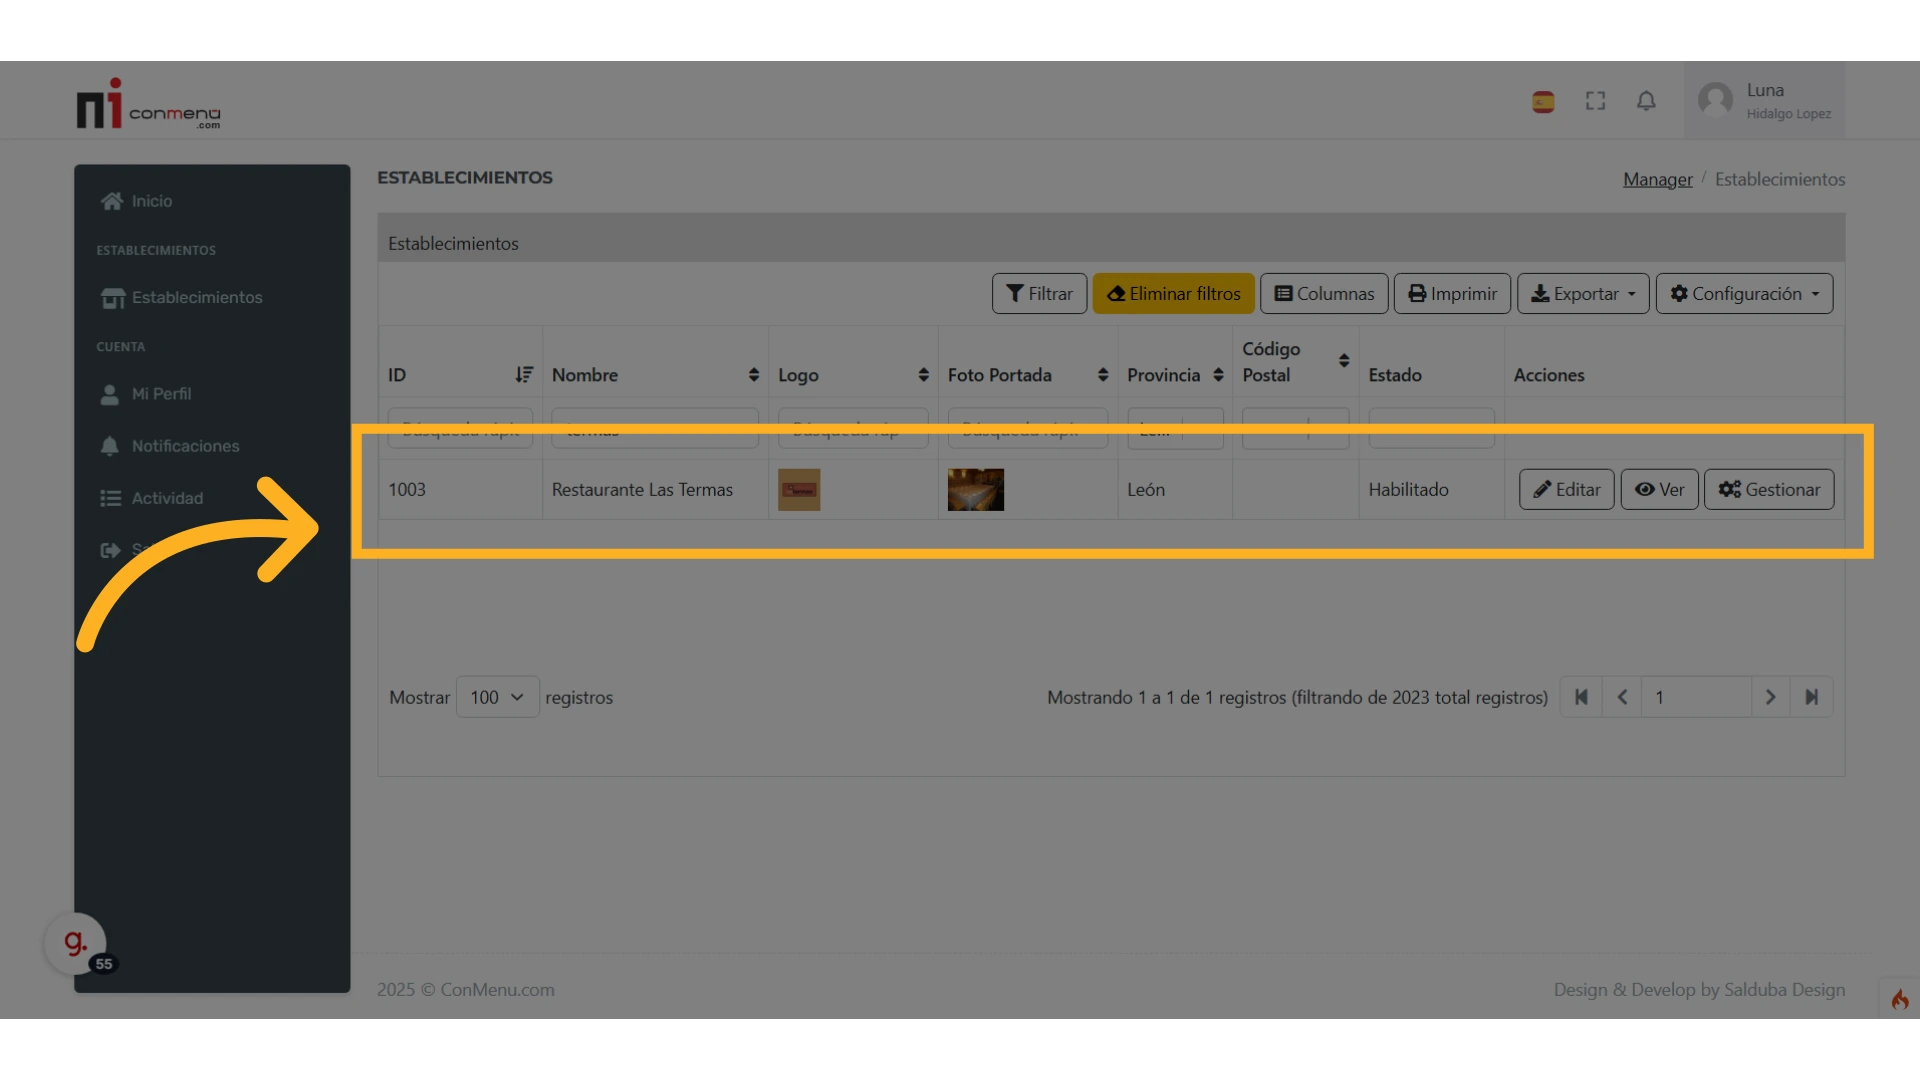This screenshot has height=1080, width=1920.
Task: Open Establecimientos in the sidebar
Action: click(196, 298)
